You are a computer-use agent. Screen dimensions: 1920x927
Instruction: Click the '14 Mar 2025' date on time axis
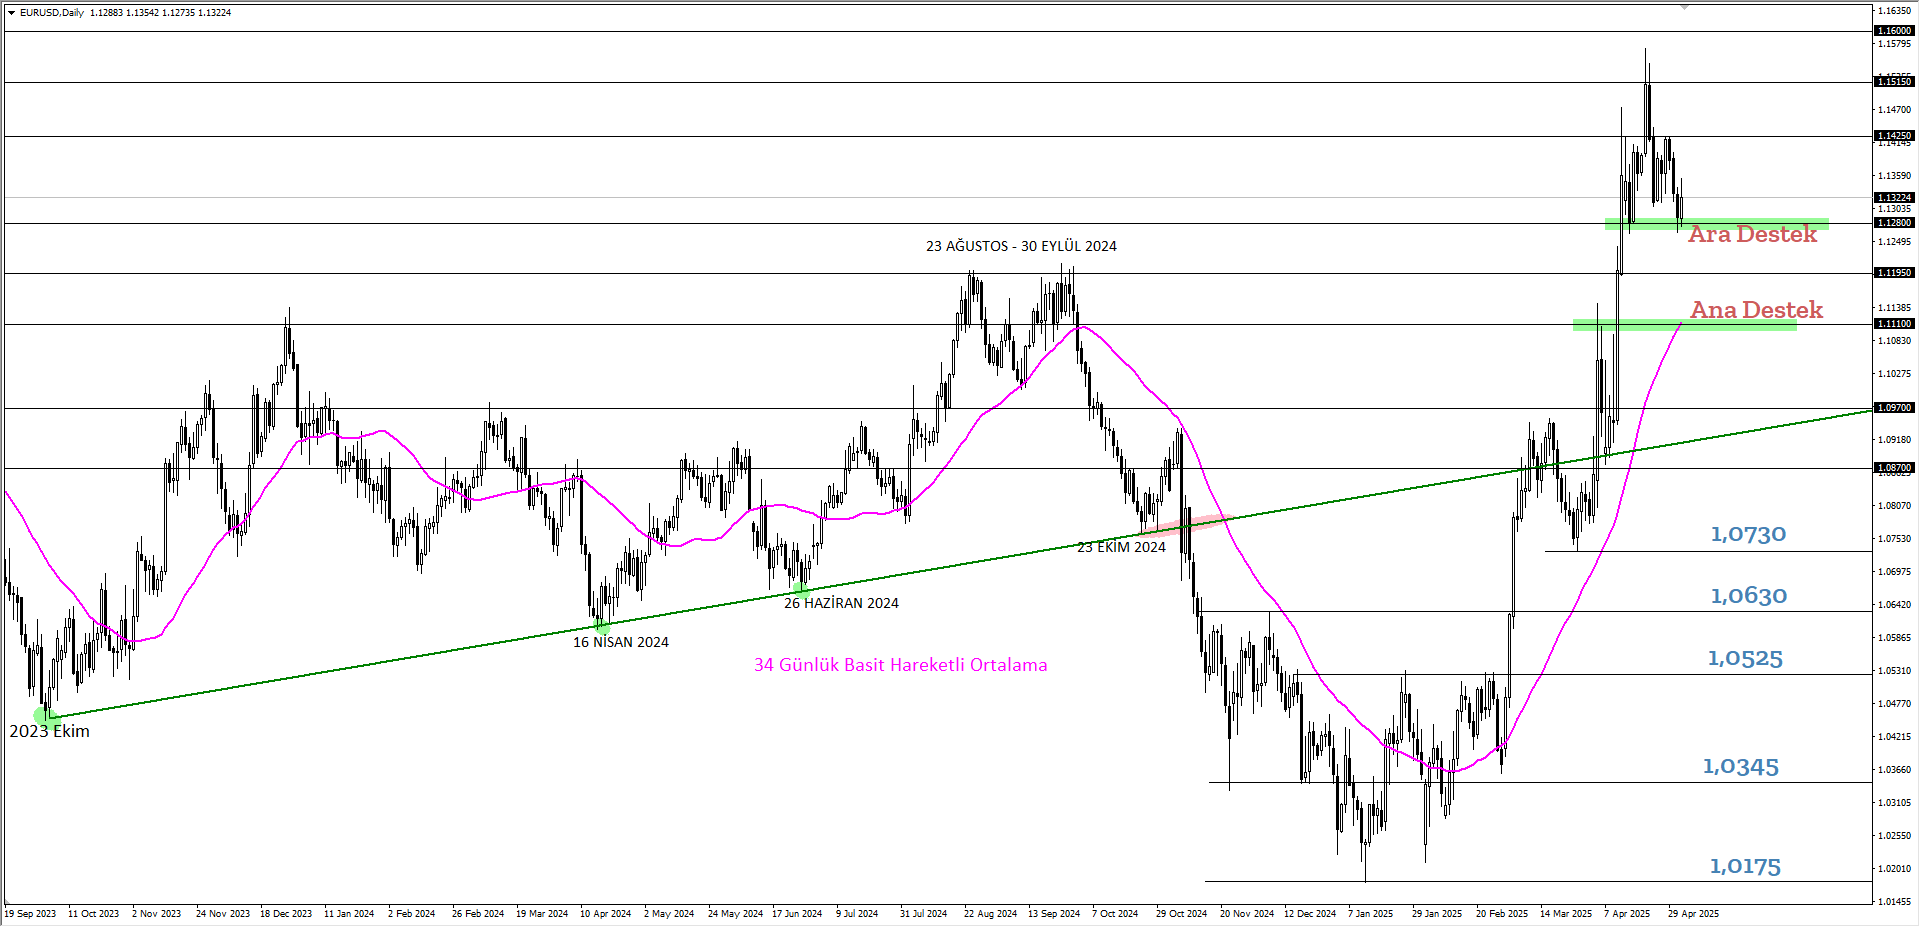1566,914
